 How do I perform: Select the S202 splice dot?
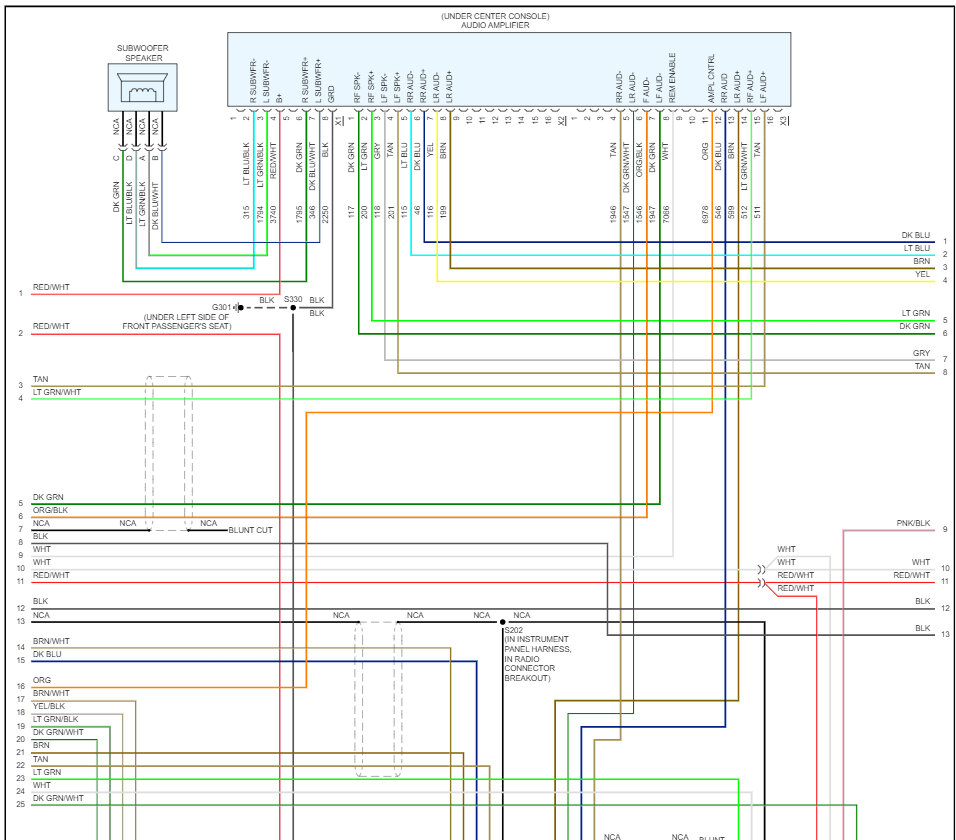point(502,622)
